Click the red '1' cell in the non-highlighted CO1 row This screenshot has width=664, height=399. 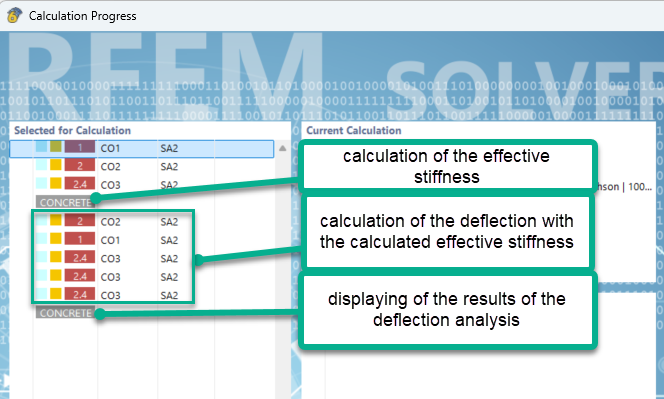(x=80, y=239)
